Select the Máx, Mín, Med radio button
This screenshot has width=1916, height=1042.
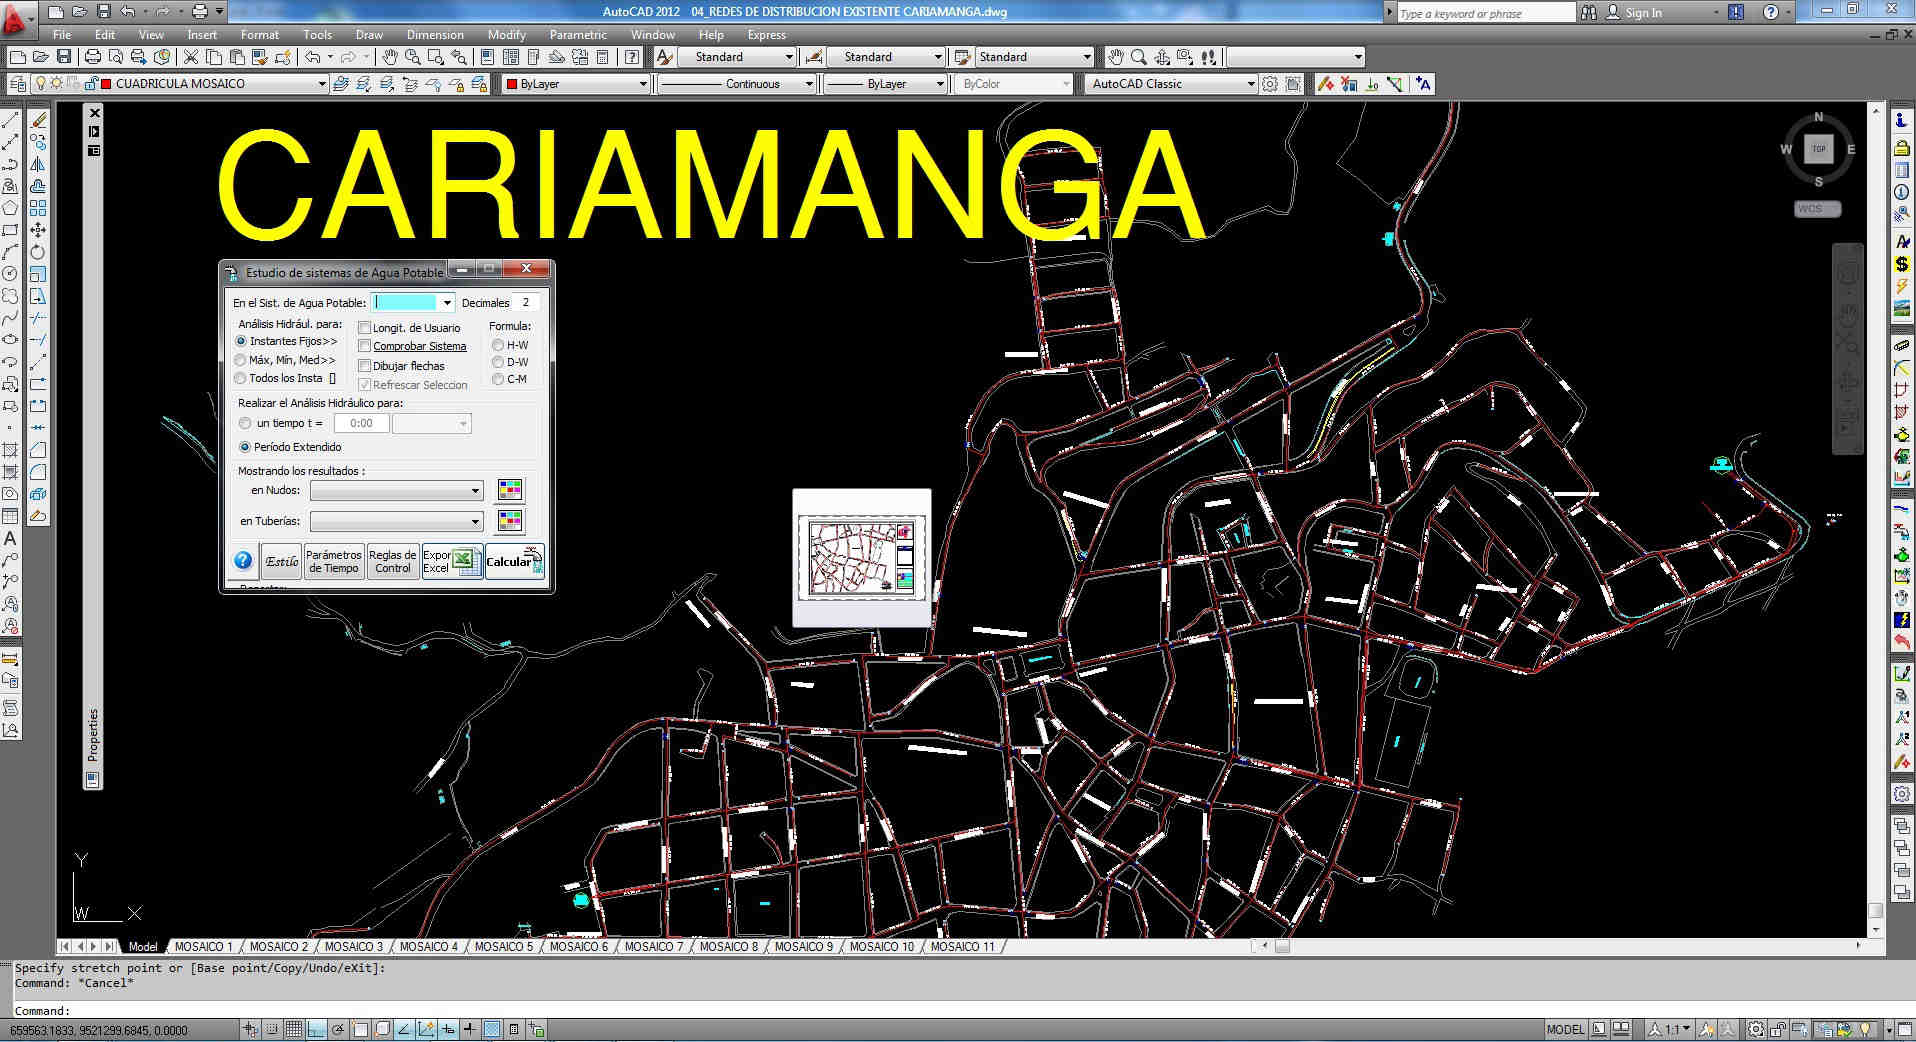click(241, 360)
